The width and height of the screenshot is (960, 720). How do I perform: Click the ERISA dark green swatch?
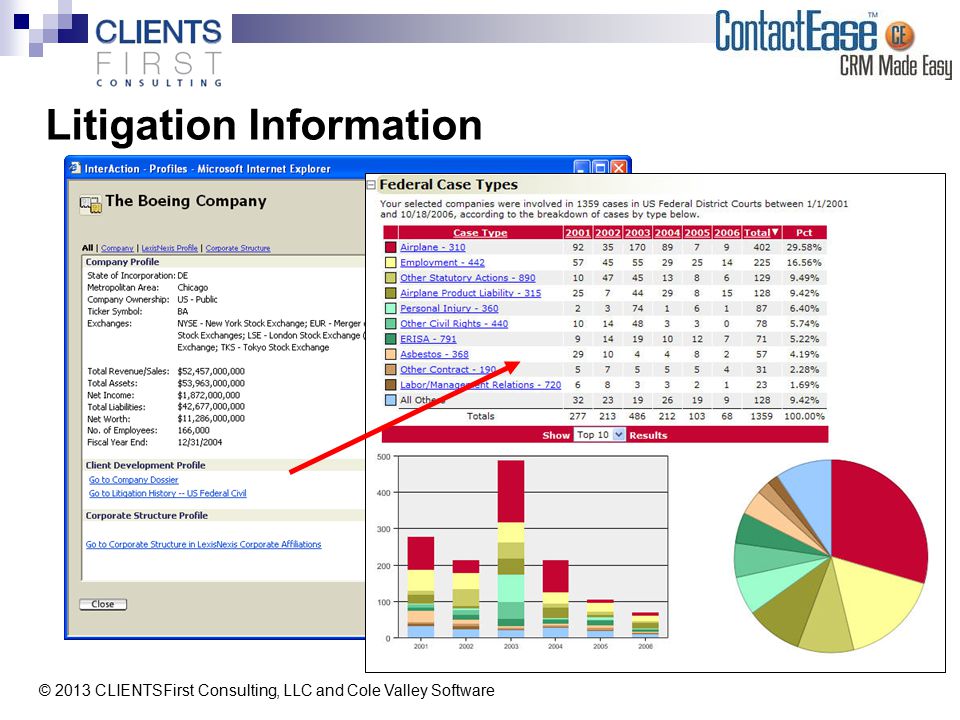pos(390,339)
